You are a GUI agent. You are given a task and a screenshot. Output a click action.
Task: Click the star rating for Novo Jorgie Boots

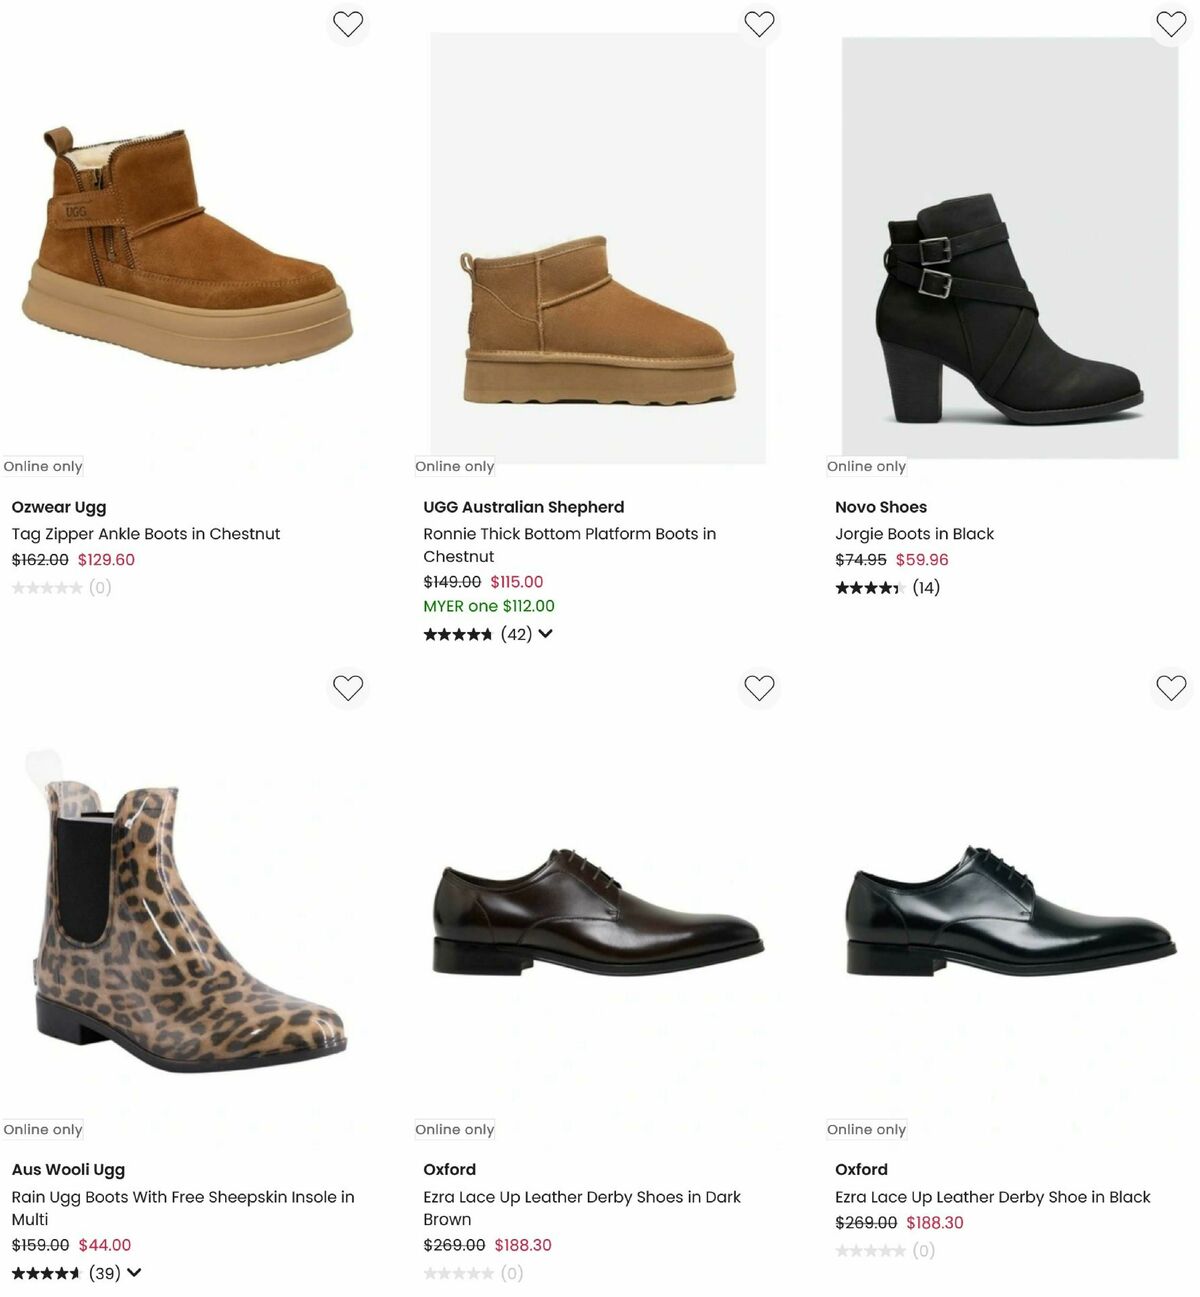point(866,588)
